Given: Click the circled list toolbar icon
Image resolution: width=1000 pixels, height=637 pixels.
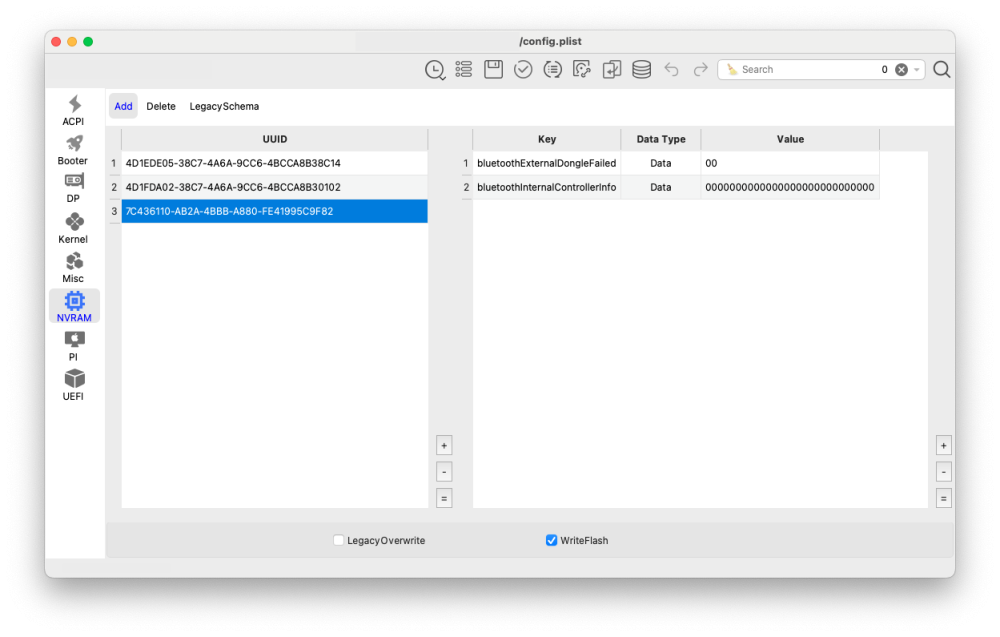Looking at the screenshot, I should click(552, 69).
